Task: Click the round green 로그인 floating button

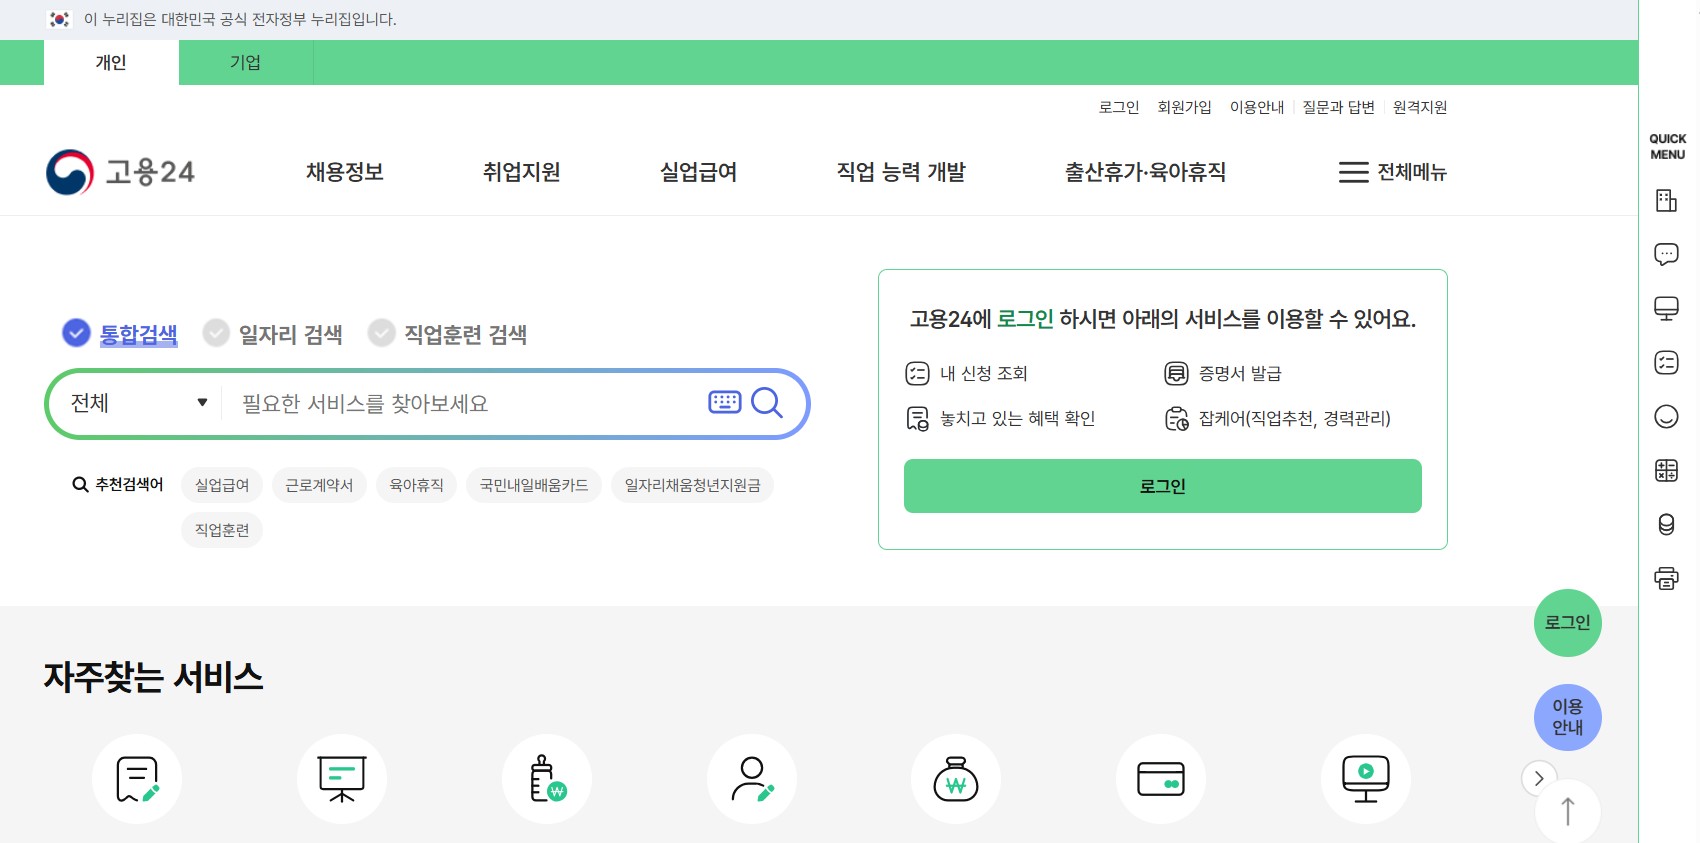Action: (x=1568, y=623)
